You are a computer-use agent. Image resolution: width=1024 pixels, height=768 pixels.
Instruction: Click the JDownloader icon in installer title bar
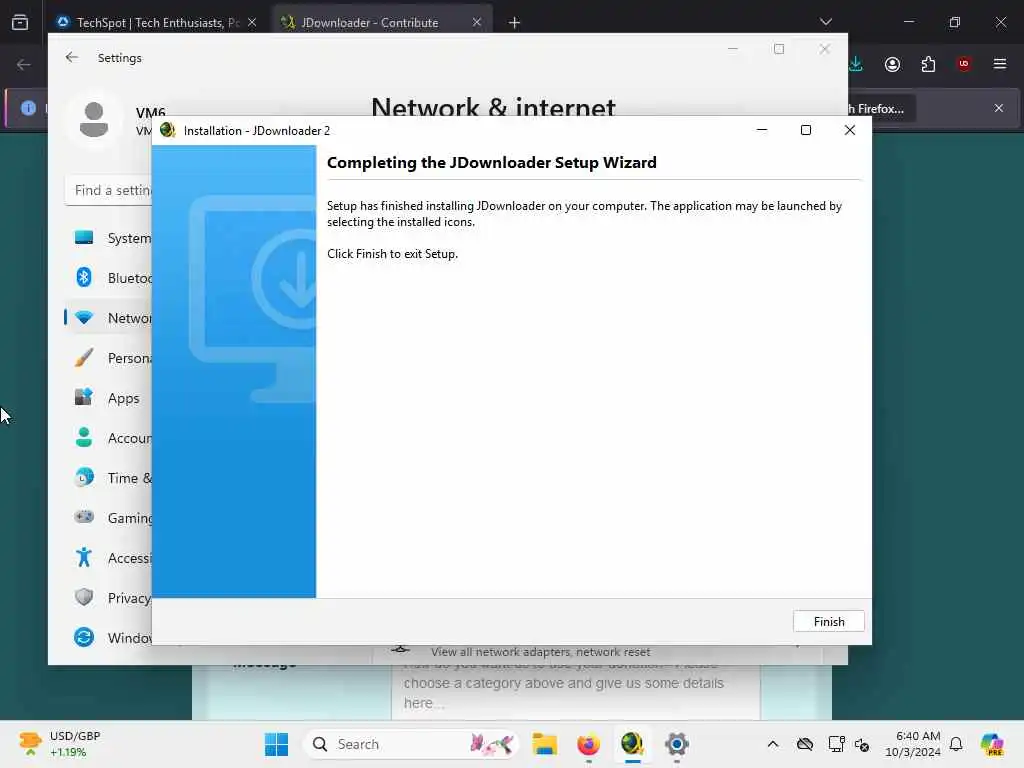pyautogui.click(x=168, y=130)
